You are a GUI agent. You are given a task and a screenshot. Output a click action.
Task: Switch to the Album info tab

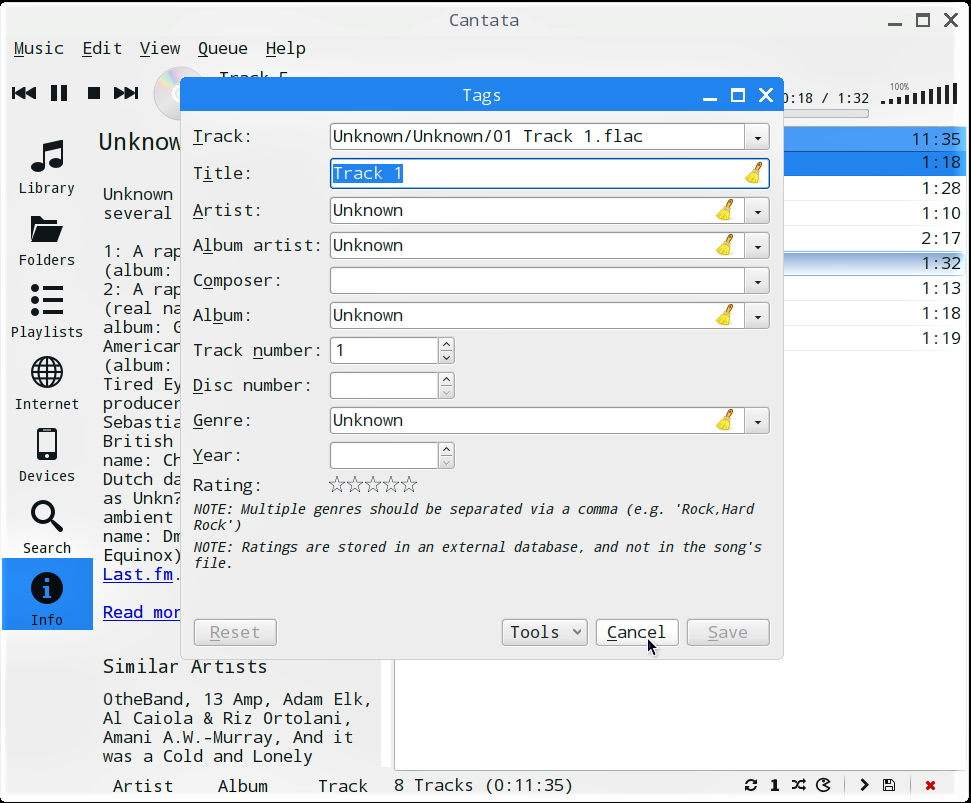243,786
